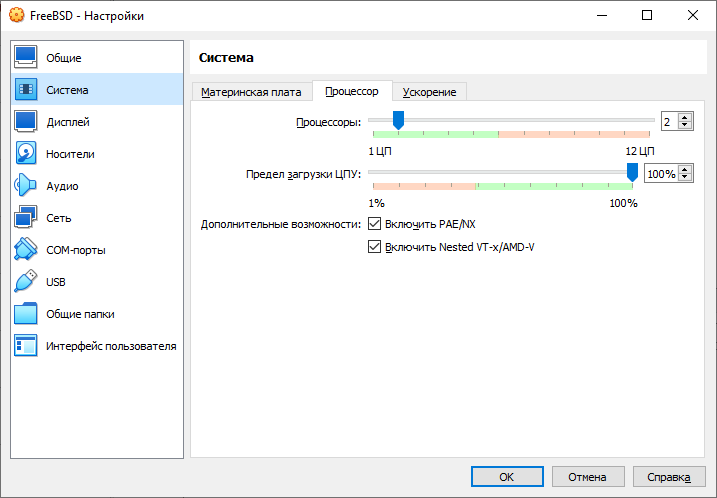
Task: Open the Общие папки folder icon
Action: coord(26,314)
